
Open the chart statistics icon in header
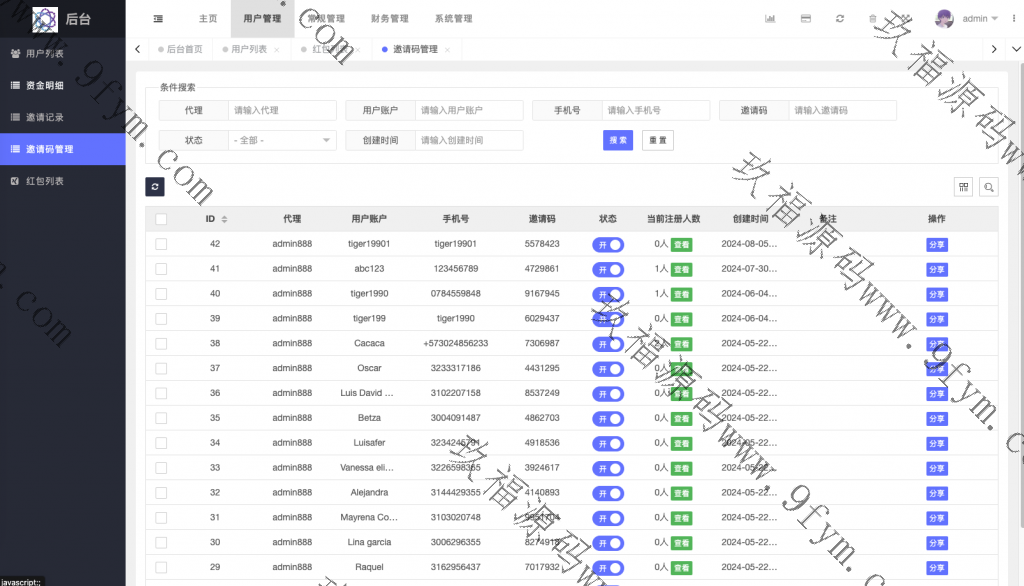(x=771, y=19)
